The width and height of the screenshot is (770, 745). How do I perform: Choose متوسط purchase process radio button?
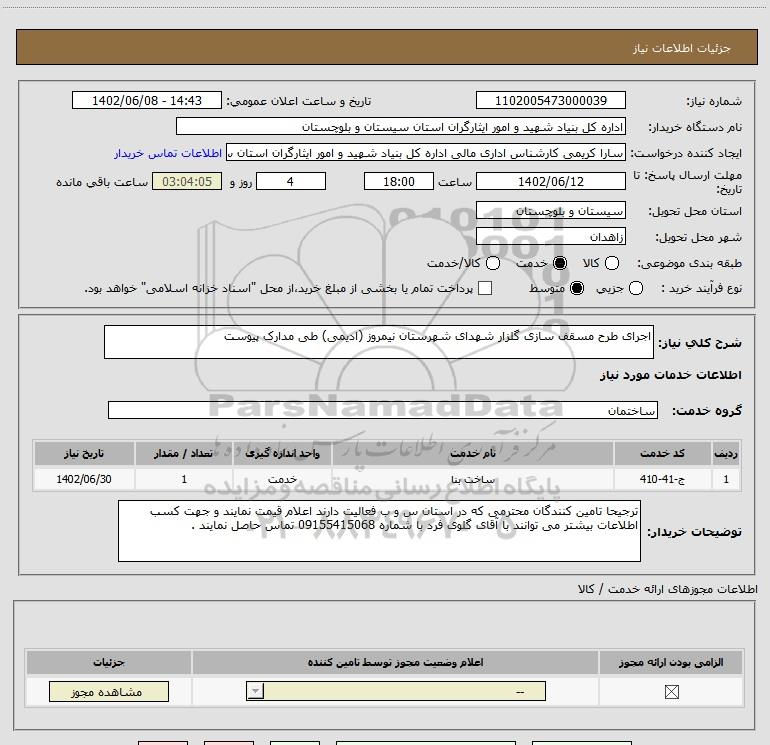(x=577, y=288)
